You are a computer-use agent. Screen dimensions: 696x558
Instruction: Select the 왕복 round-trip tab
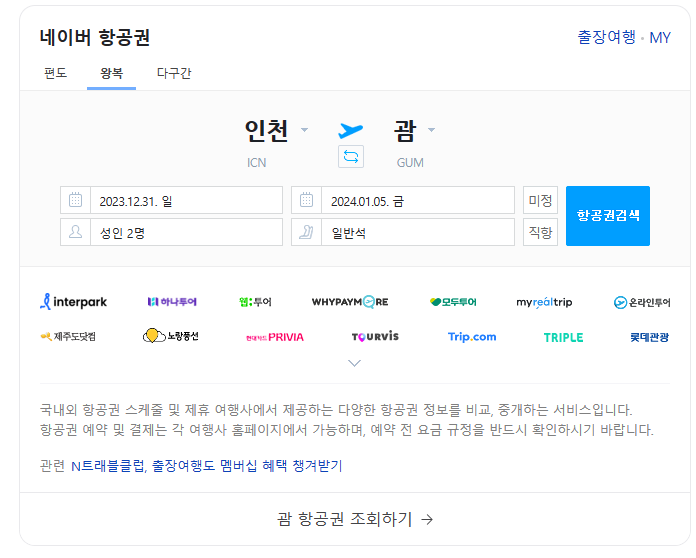tap(111, 73)
